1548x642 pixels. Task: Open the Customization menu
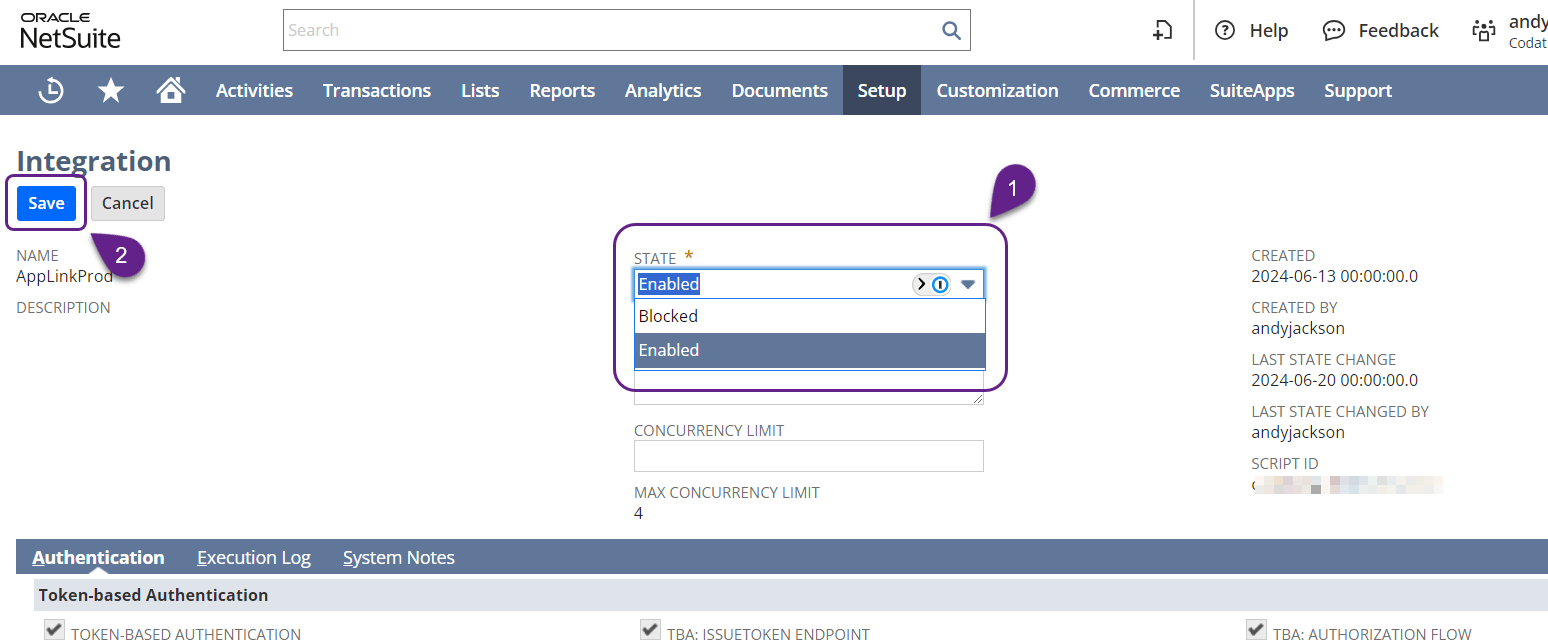(x=997, y=90)
